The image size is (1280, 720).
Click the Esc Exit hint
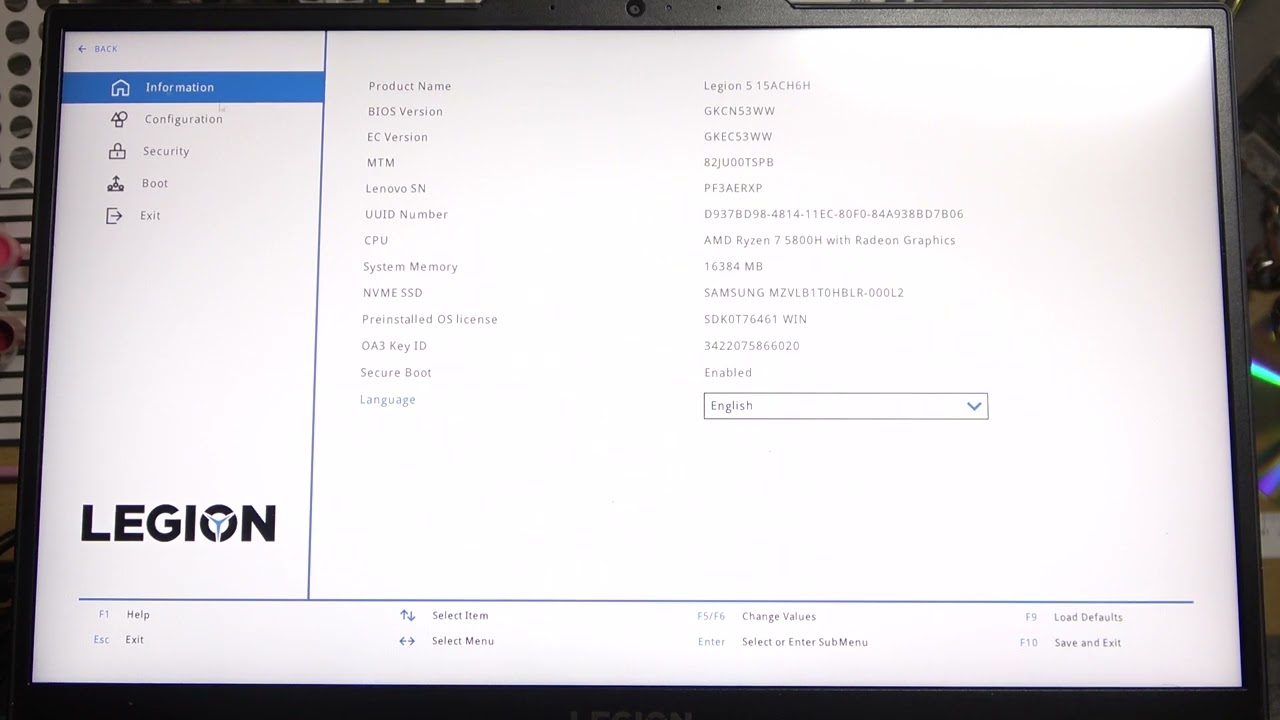pos(119,640)
